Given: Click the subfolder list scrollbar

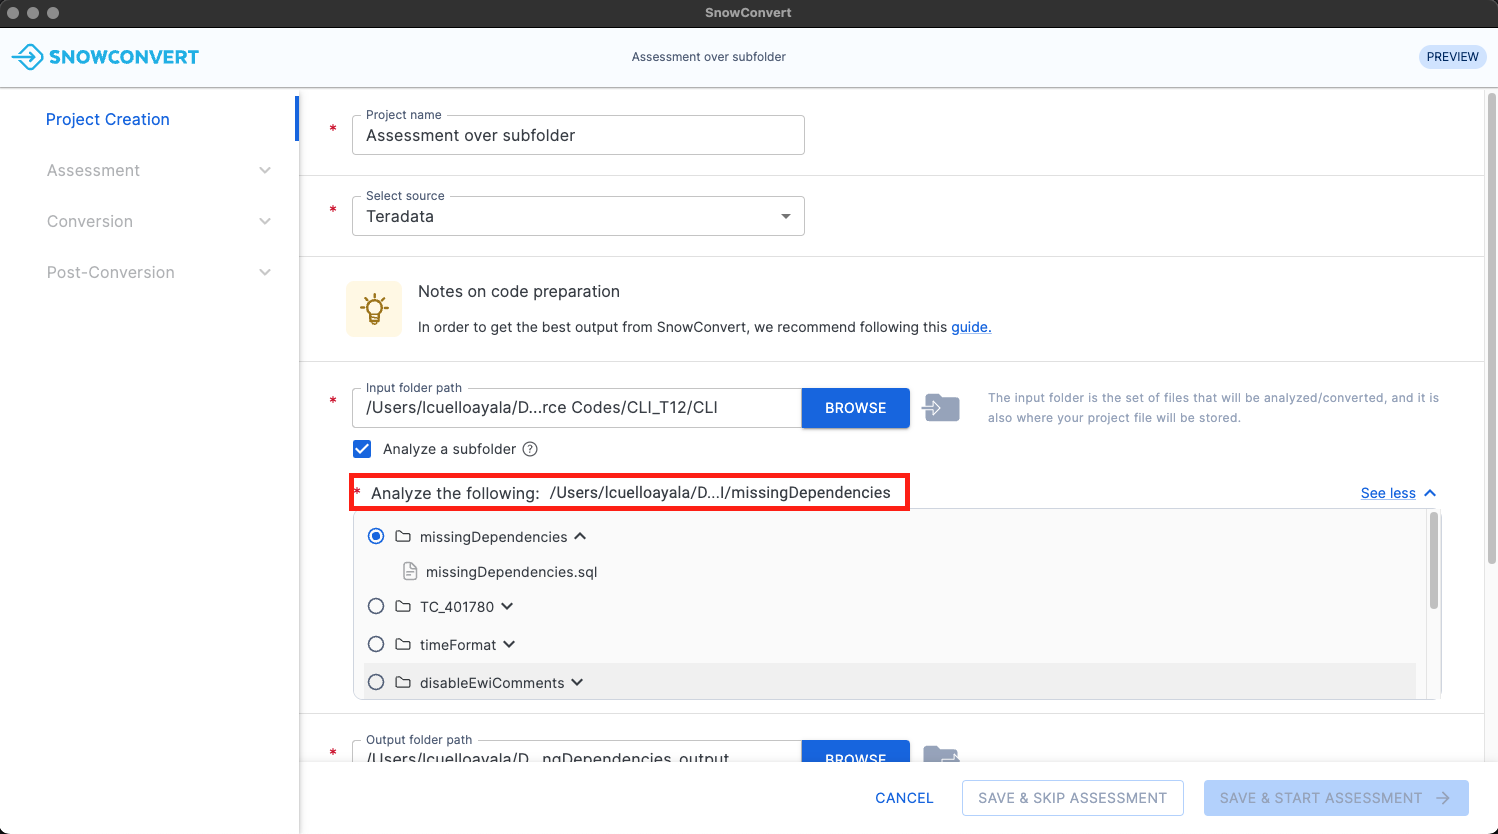Looking at the screenshot, I should 1434,560.
